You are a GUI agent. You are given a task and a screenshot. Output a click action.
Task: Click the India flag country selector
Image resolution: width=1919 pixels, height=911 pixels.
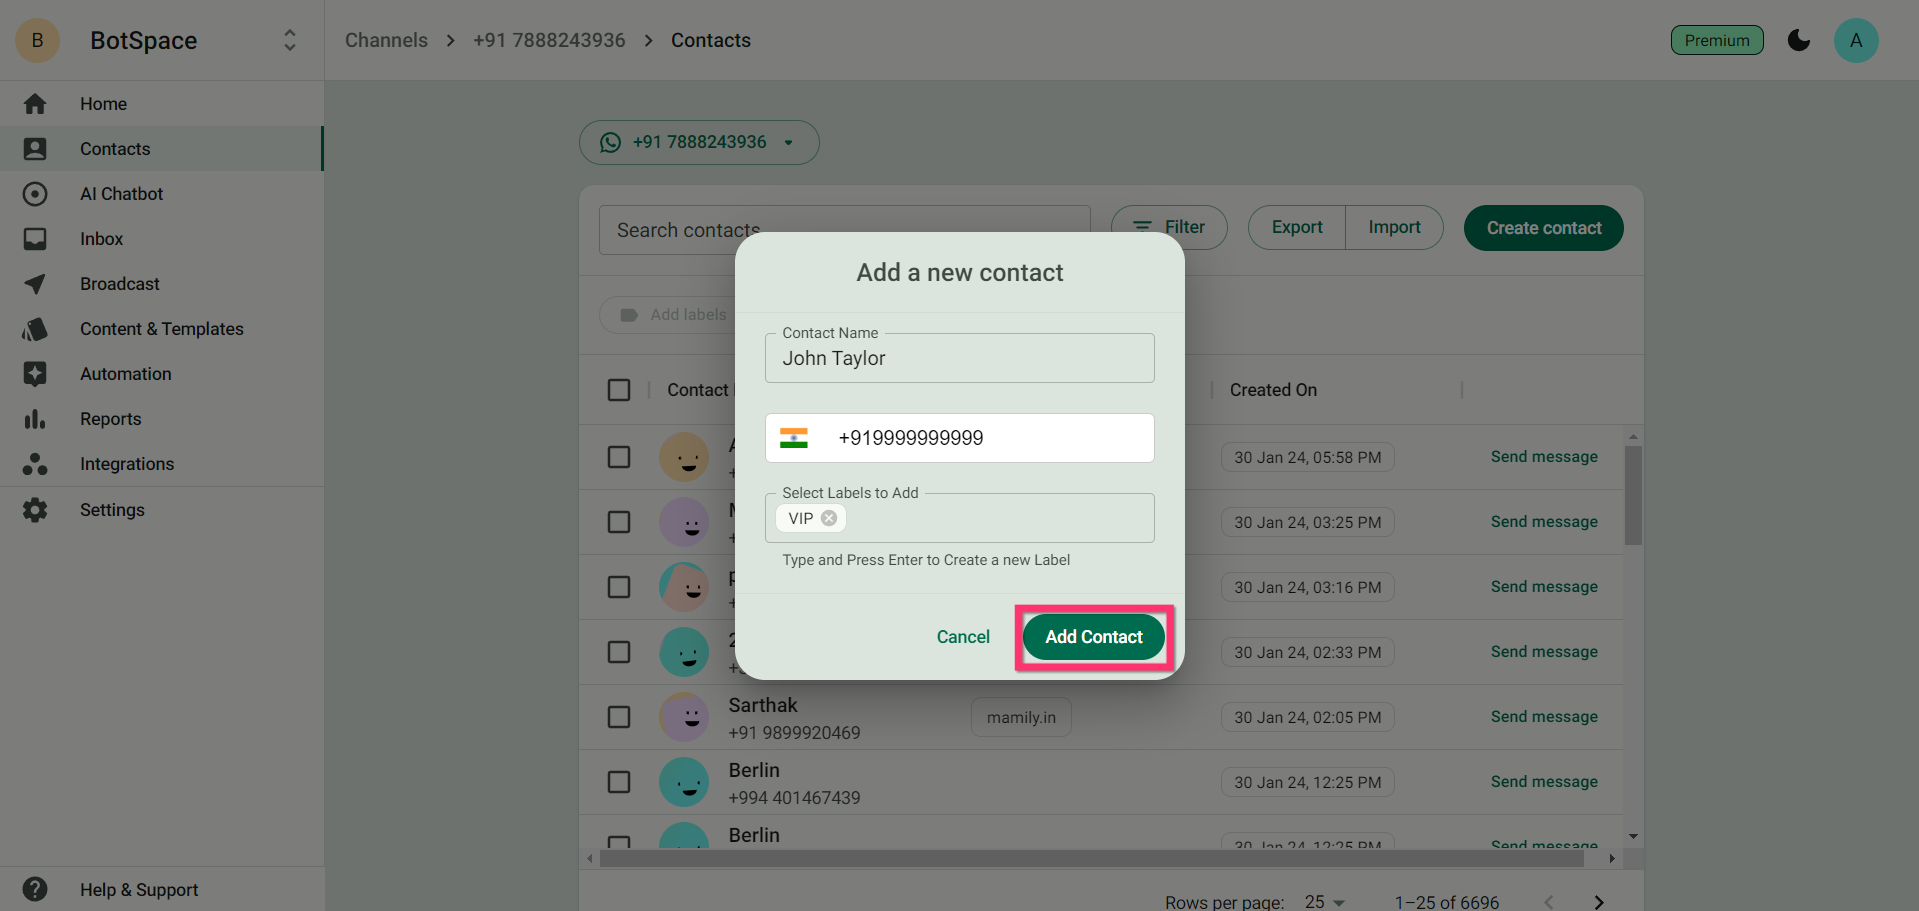click(794, 438)
